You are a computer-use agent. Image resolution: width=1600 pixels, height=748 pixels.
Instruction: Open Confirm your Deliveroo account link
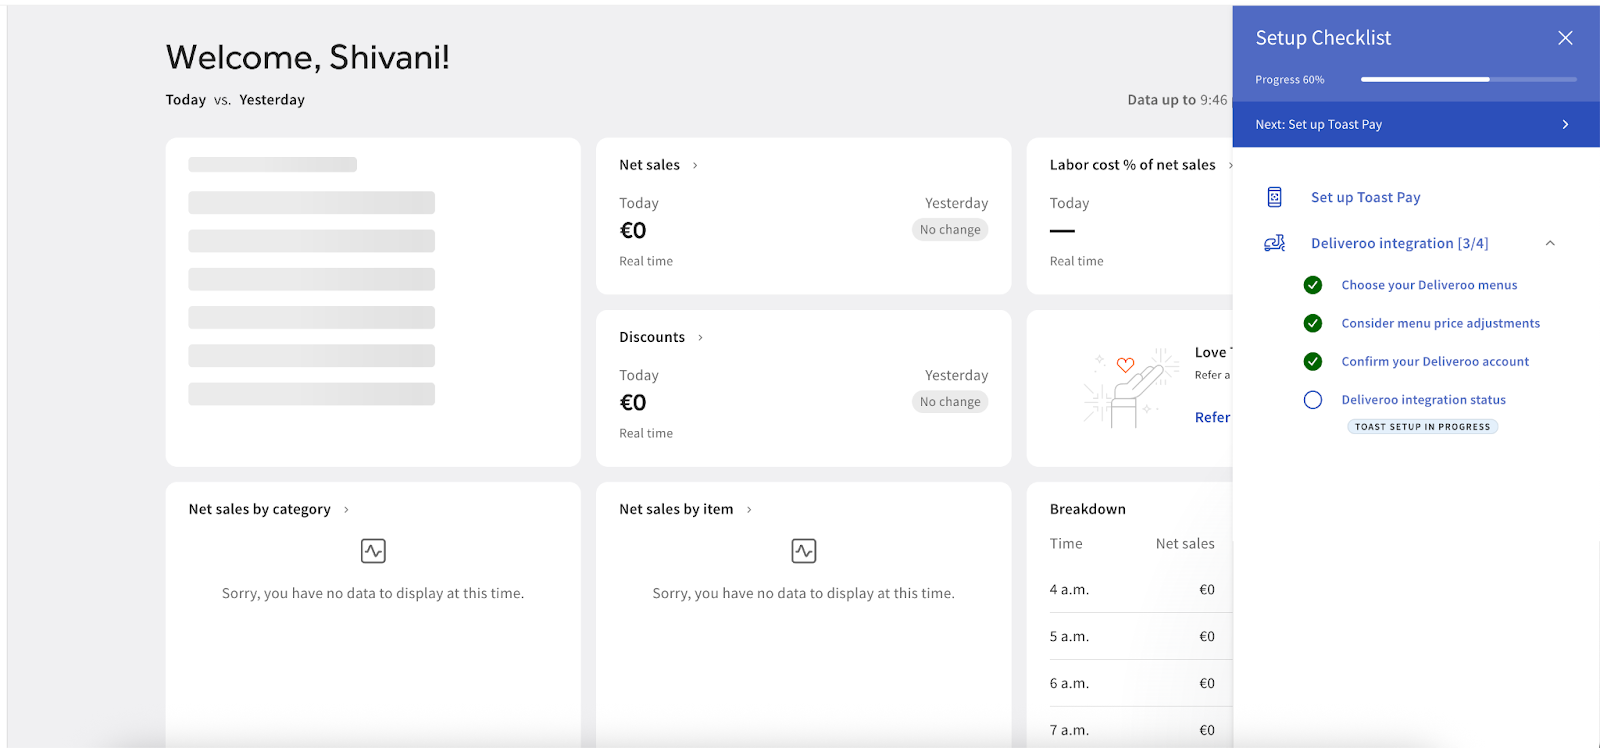coord(1435,362)
